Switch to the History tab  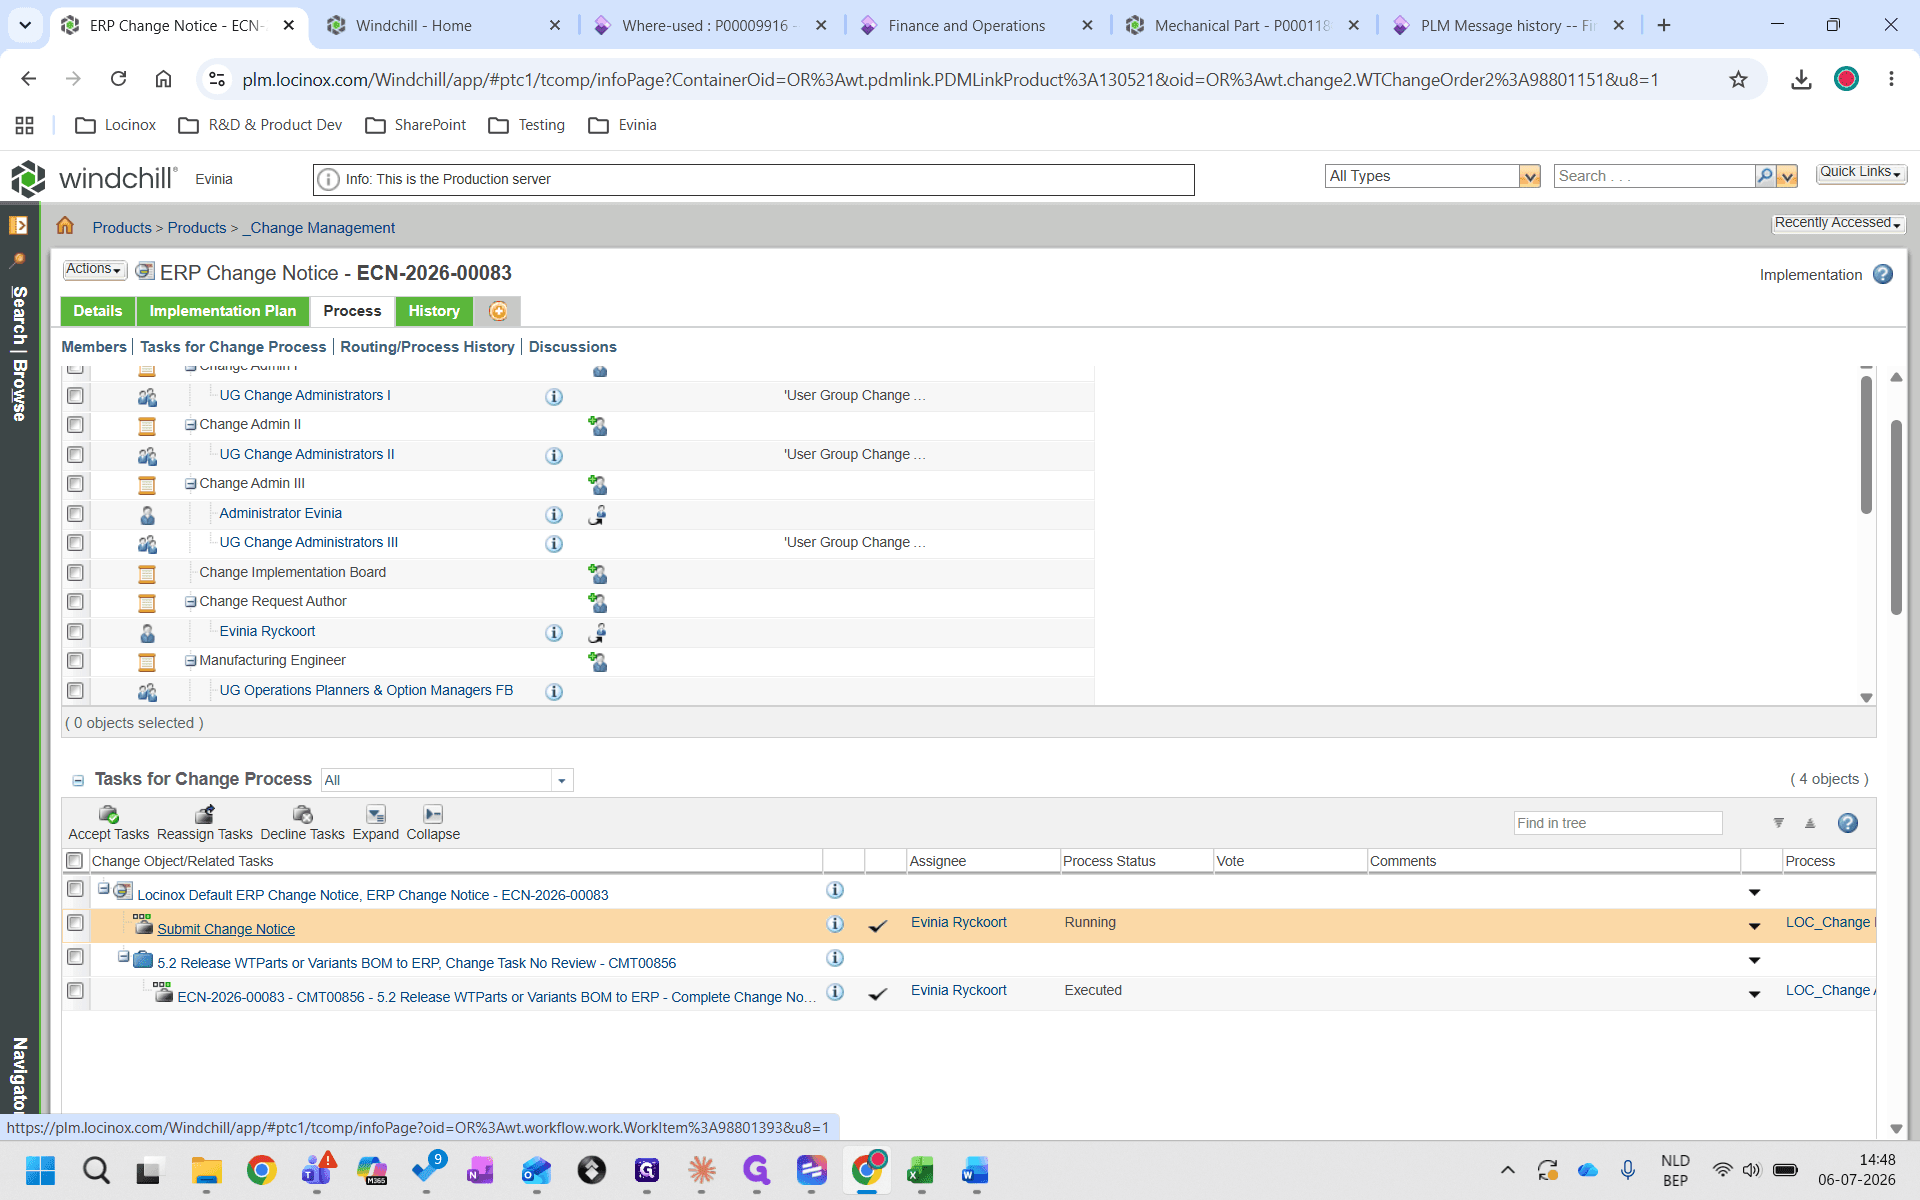click(434, 311)
